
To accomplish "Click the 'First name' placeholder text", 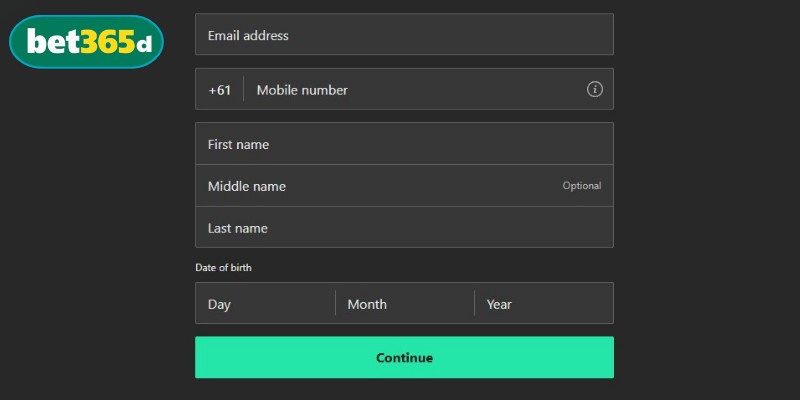I will tap(238, 144).
